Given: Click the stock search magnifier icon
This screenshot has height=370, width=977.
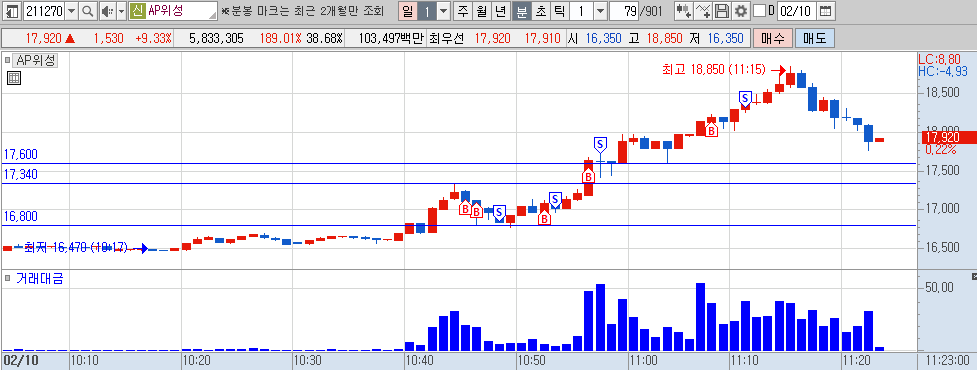Looking at the screenshot, I should (88, 11).
